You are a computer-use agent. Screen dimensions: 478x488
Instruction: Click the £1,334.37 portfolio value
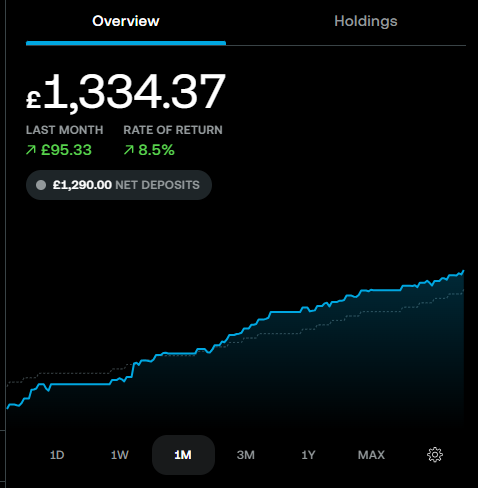click(x=126, y=92)
